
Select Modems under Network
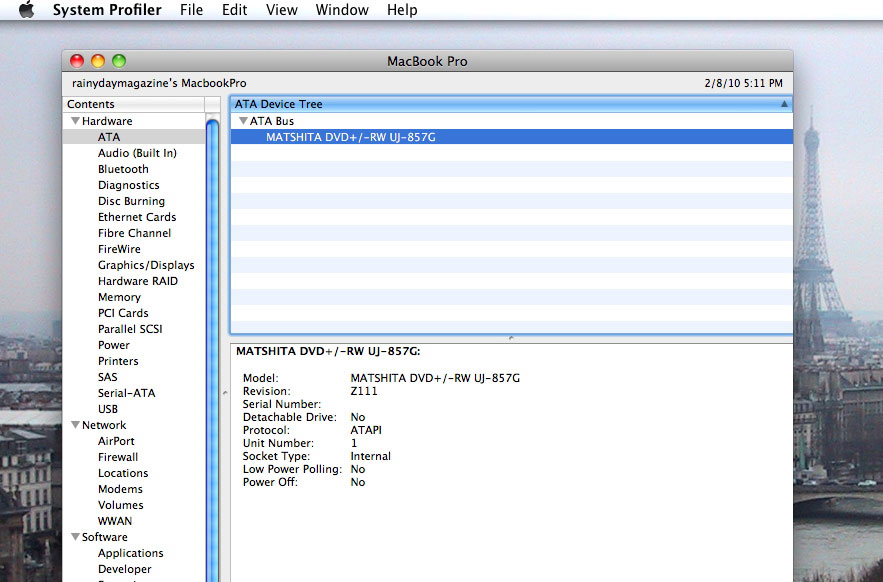[120, 489]
